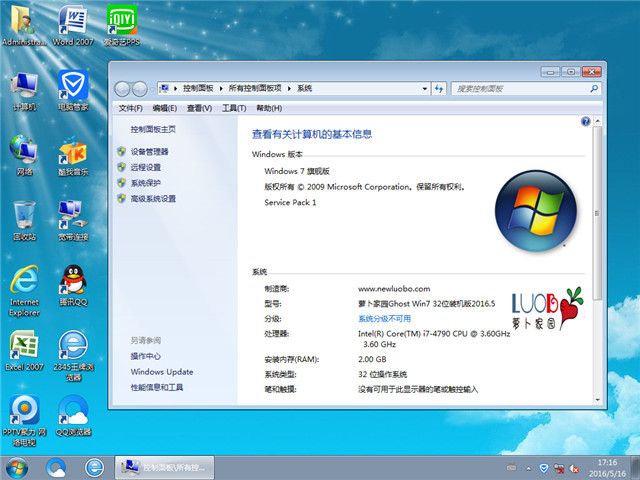Select the Computer (计算机) desktop icon
Viewport: 640px width, 480px height.
point(24,91)
